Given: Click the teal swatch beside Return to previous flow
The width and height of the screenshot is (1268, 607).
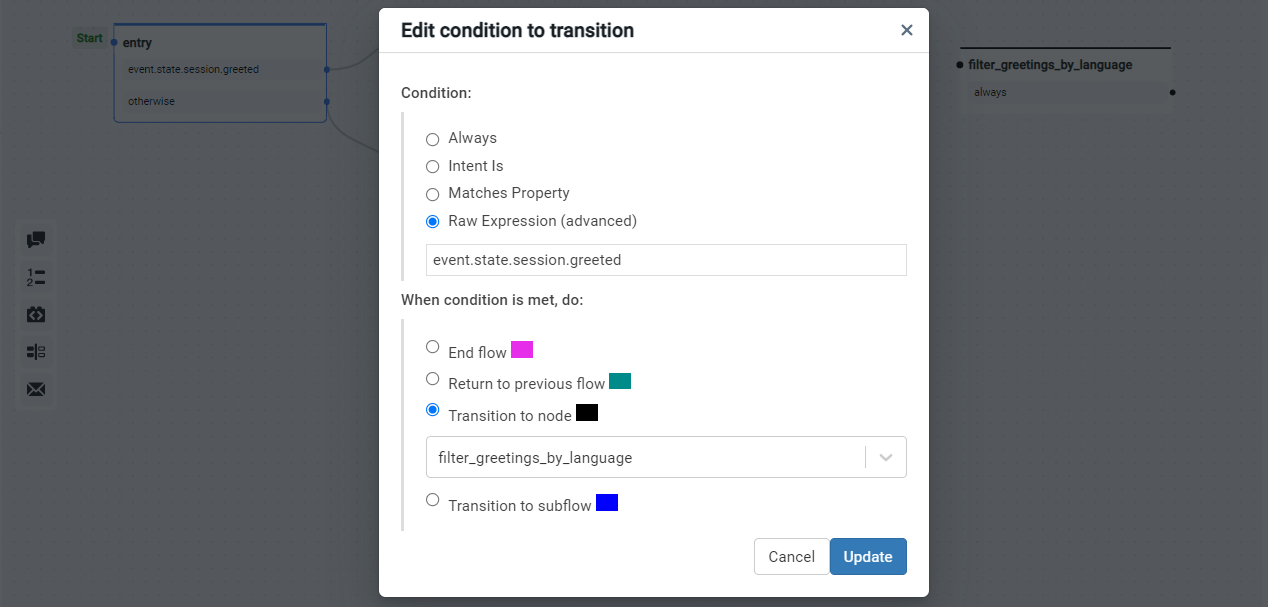Looking at the screenshot, I should [x=620, y=381].
